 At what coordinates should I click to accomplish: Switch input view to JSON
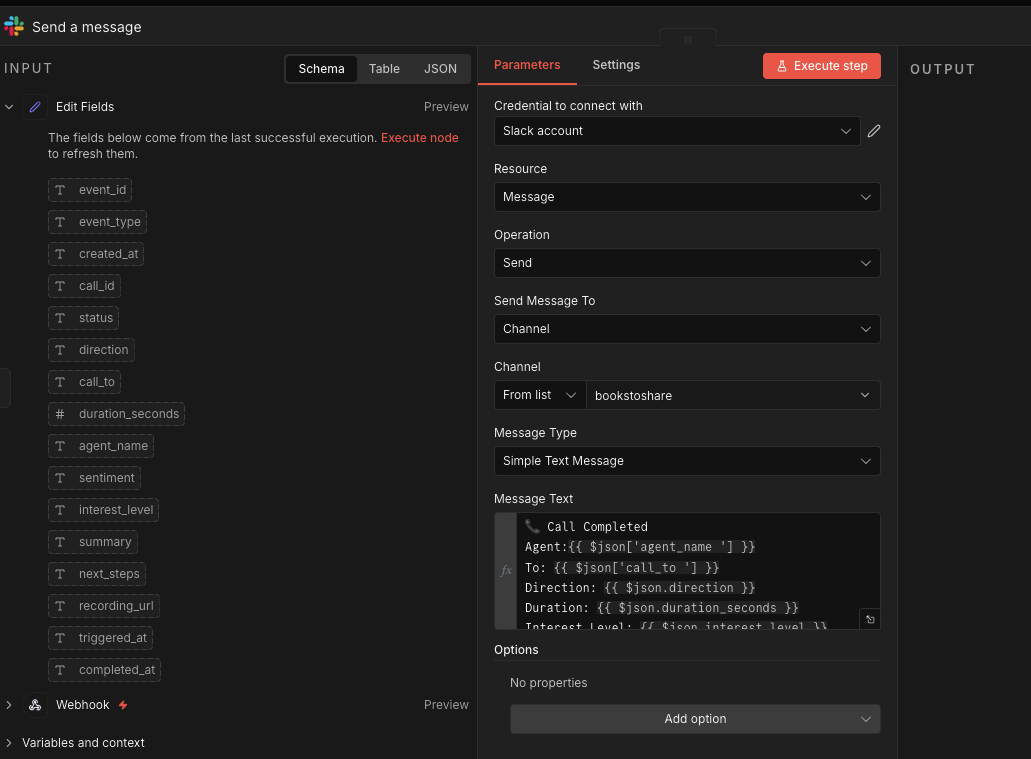(x=440, y=69)
